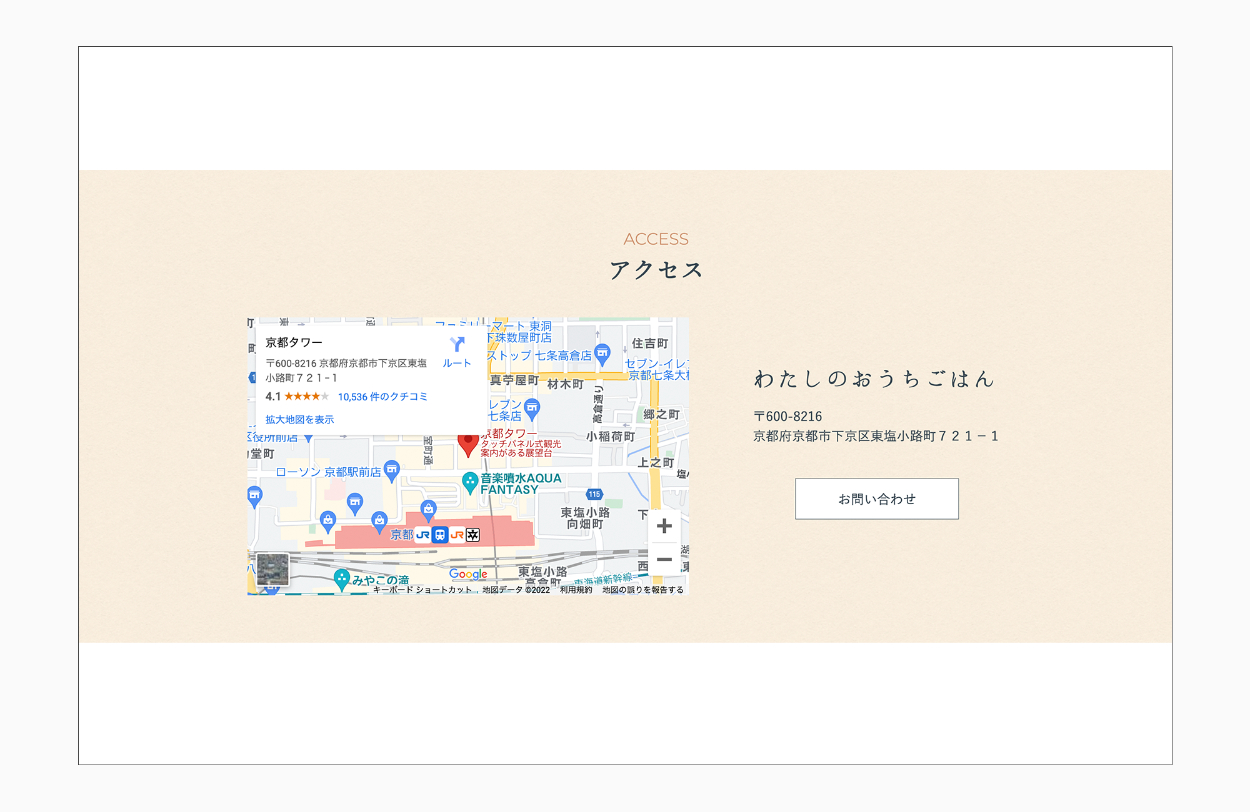Image resolution: width=1250 pixels, height=812 pixels.
Task: Zoom out the map with minus button
Action: pos(664,559)
